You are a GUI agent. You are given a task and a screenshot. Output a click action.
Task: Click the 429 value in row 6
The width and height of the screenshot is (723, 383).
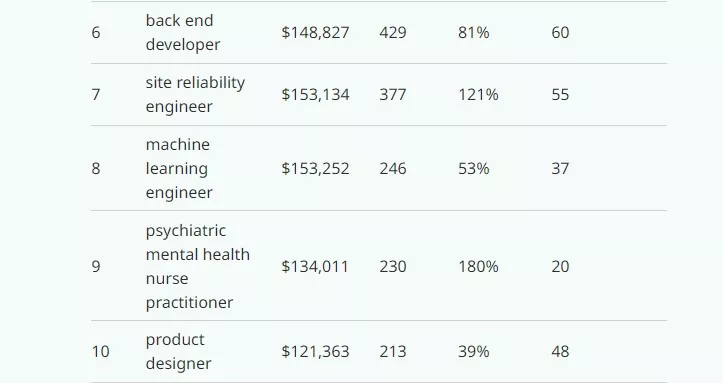click(x=393, y=33)
